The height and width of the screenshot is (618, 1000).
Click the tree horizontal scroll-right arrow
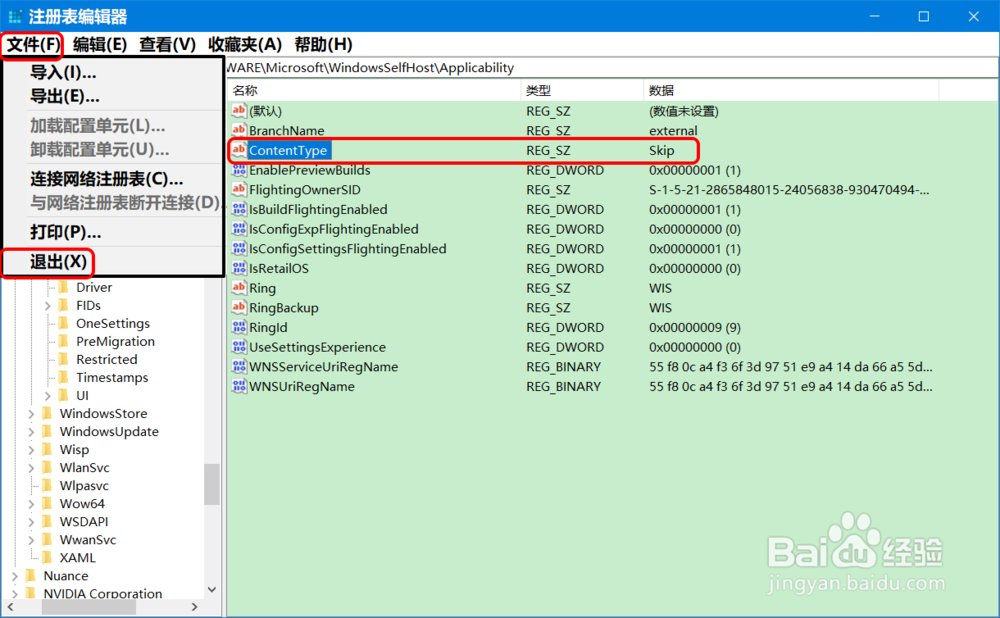(195, 607)
